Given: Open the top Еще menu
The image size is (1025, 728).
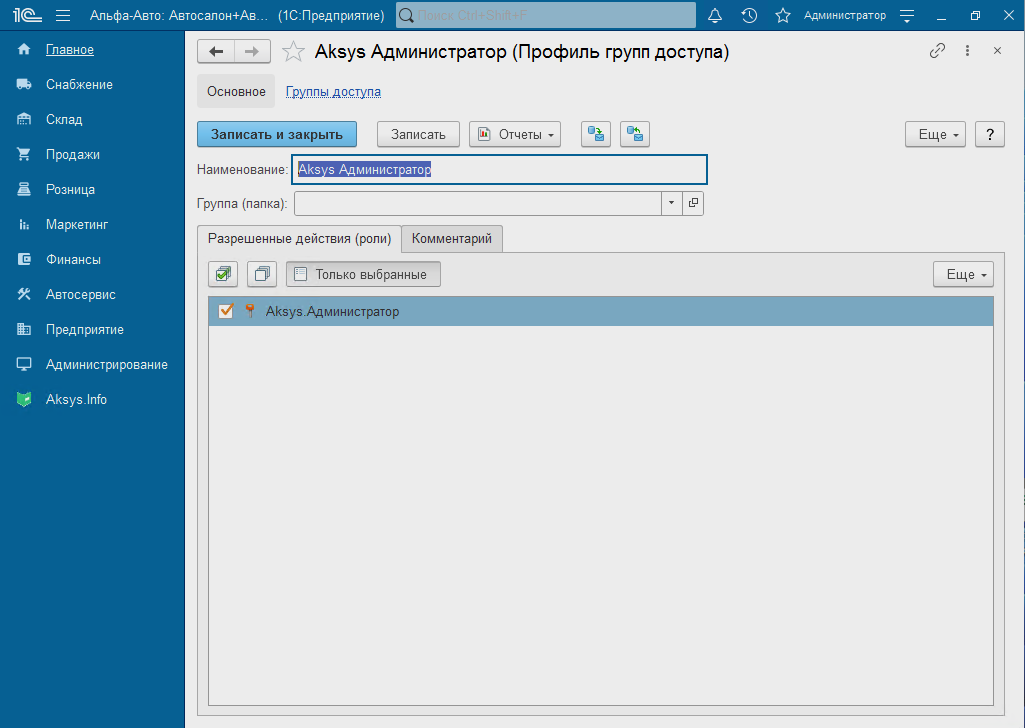Looking at the screenshot, I should (935, 134).
